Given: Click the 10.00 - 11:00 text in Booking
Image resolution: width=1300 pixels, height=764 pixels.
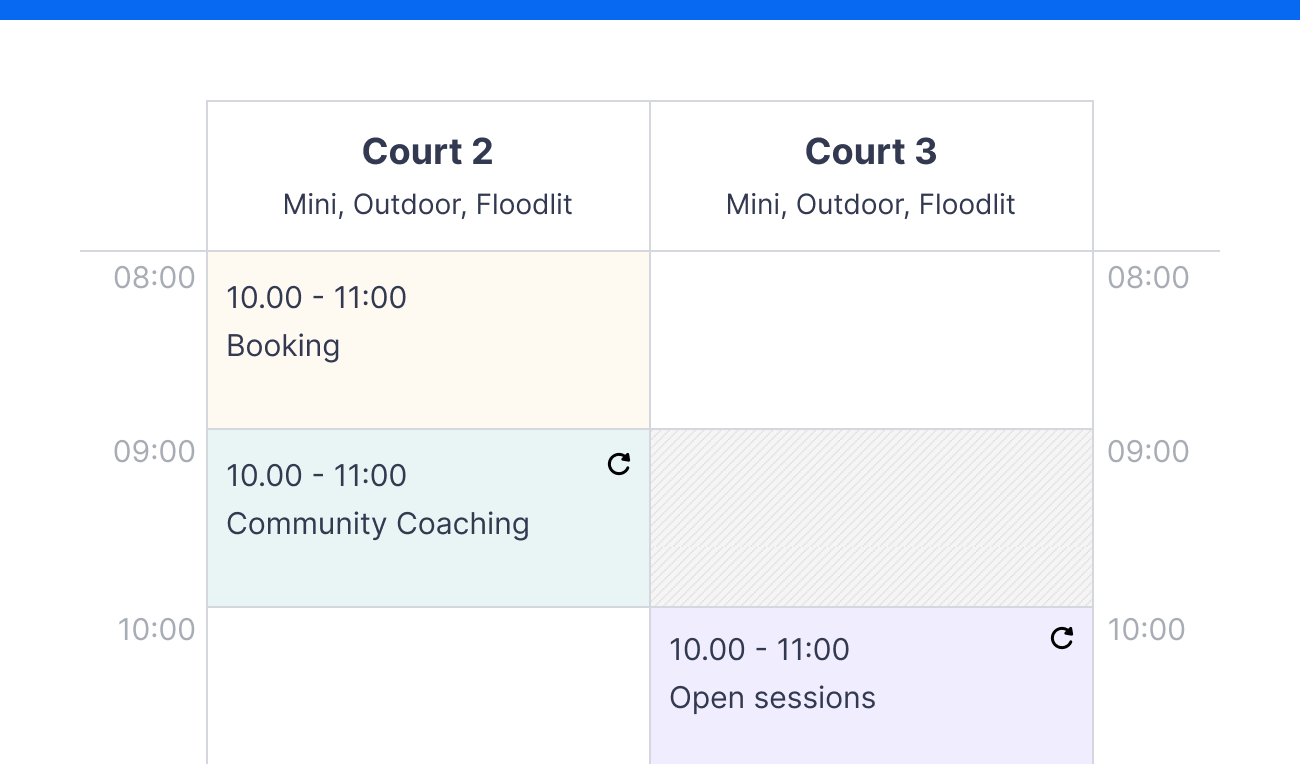Looking at the screenshot, I should tap(316, 297).
